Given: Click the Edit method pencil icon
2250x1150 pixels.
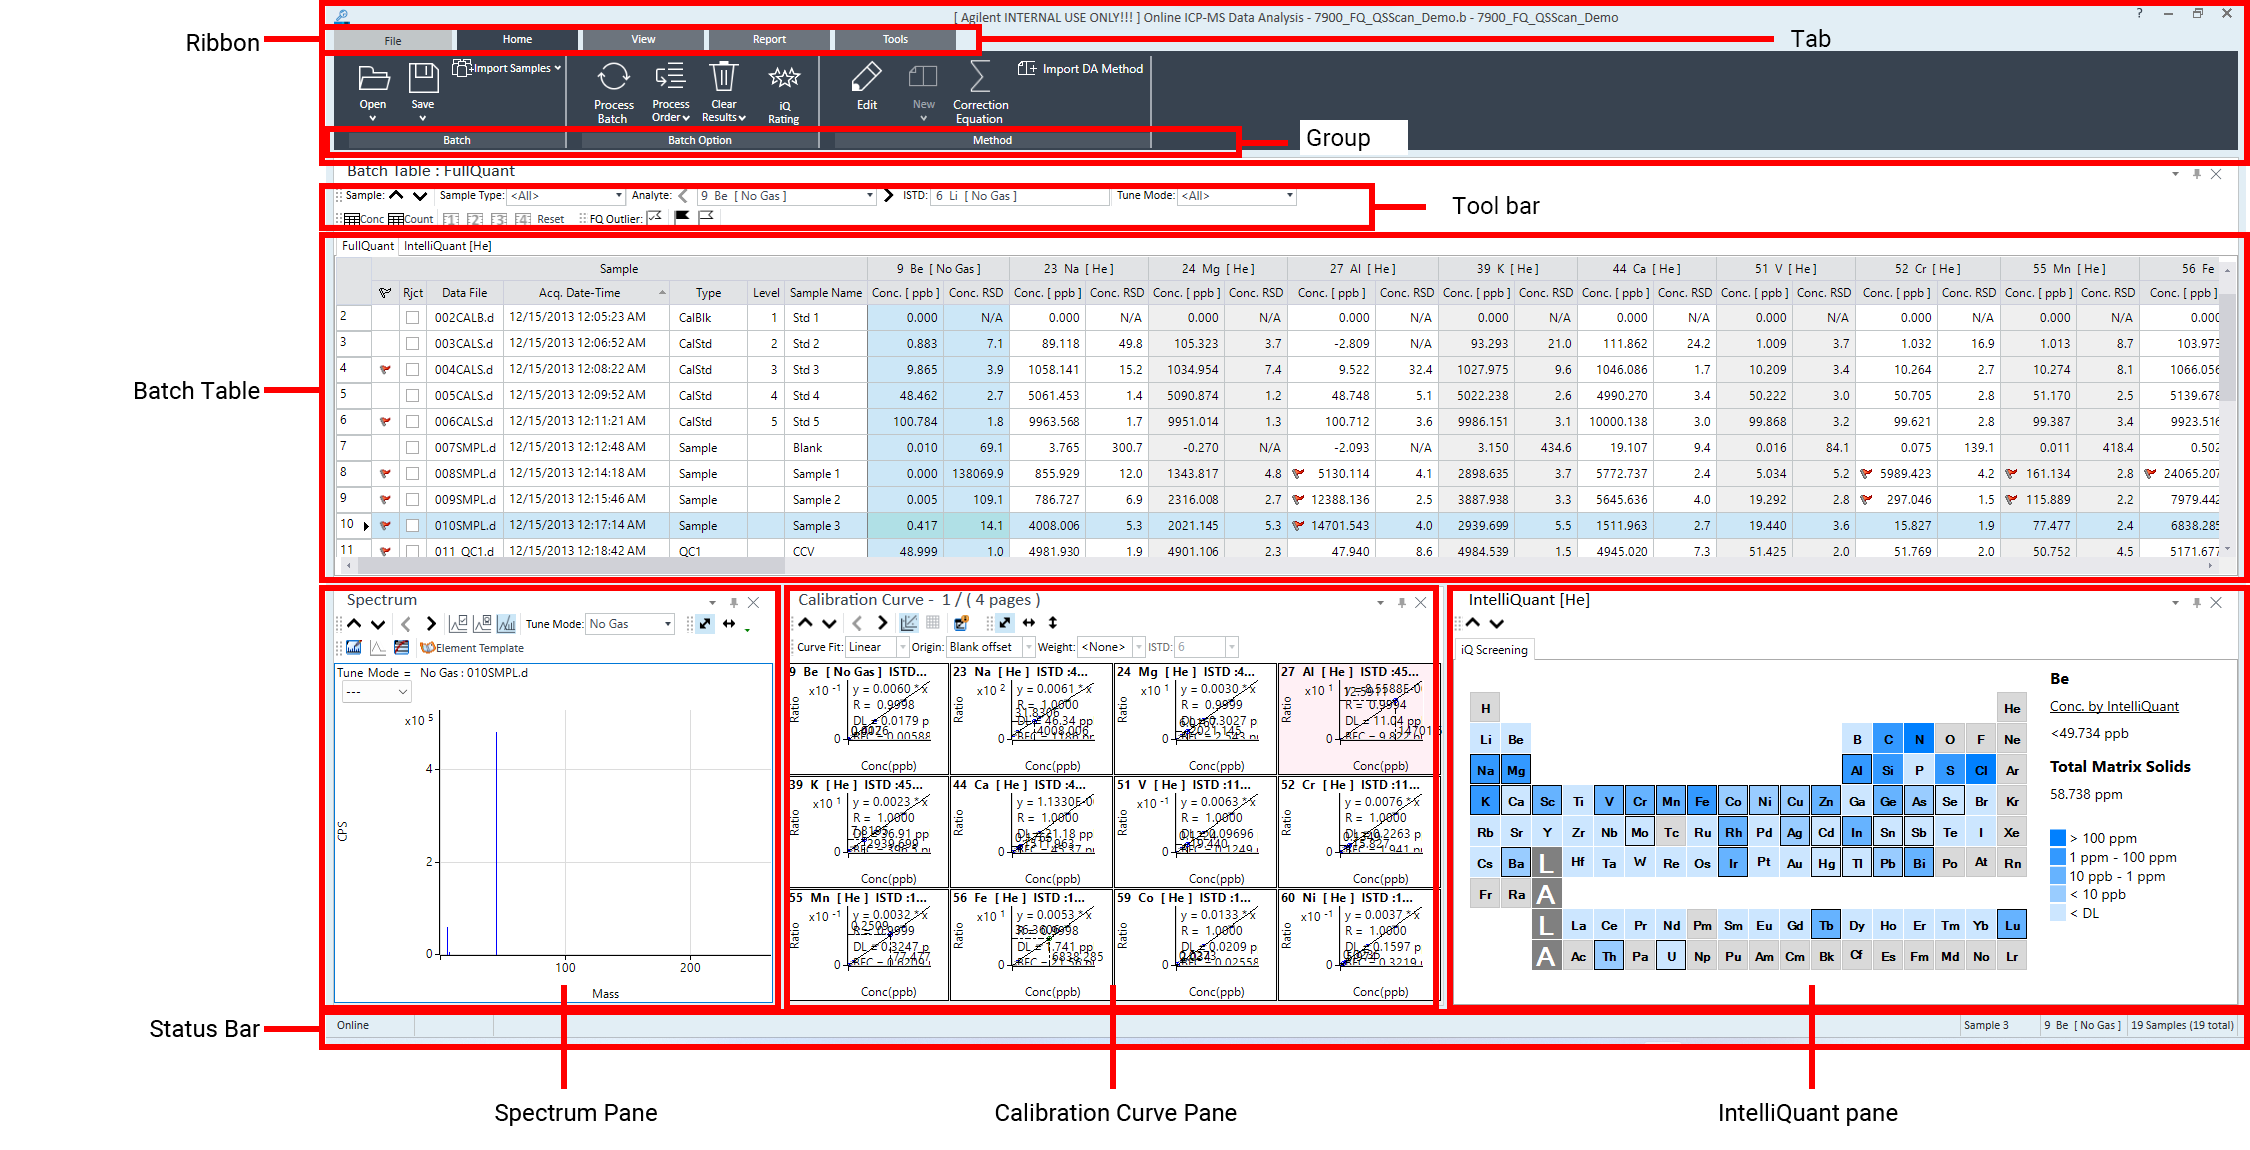Looking at the screenshot, I should 866,77.
